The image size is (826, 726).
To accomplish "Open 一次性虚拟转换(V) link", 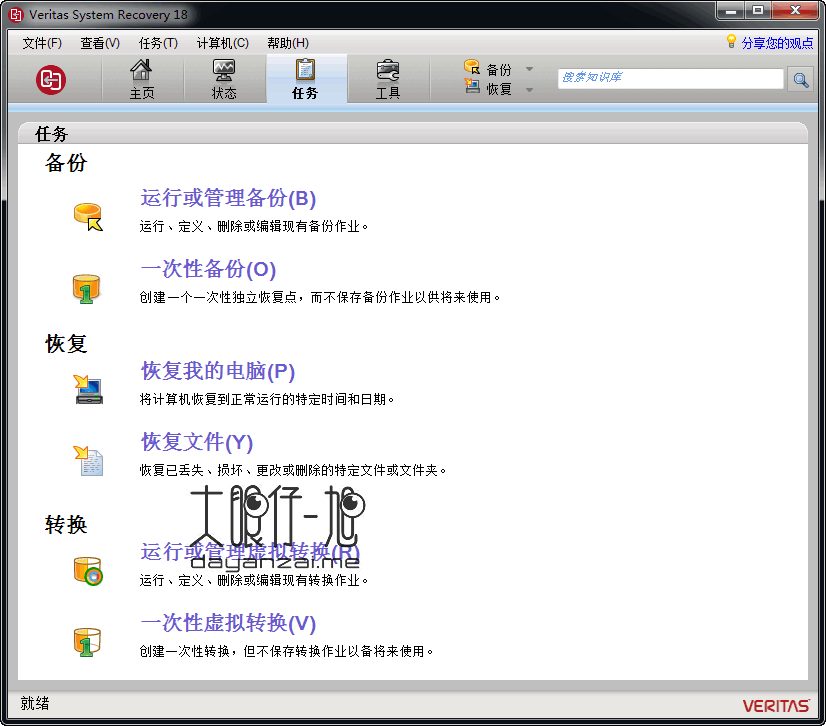I will tap(228, 623).
